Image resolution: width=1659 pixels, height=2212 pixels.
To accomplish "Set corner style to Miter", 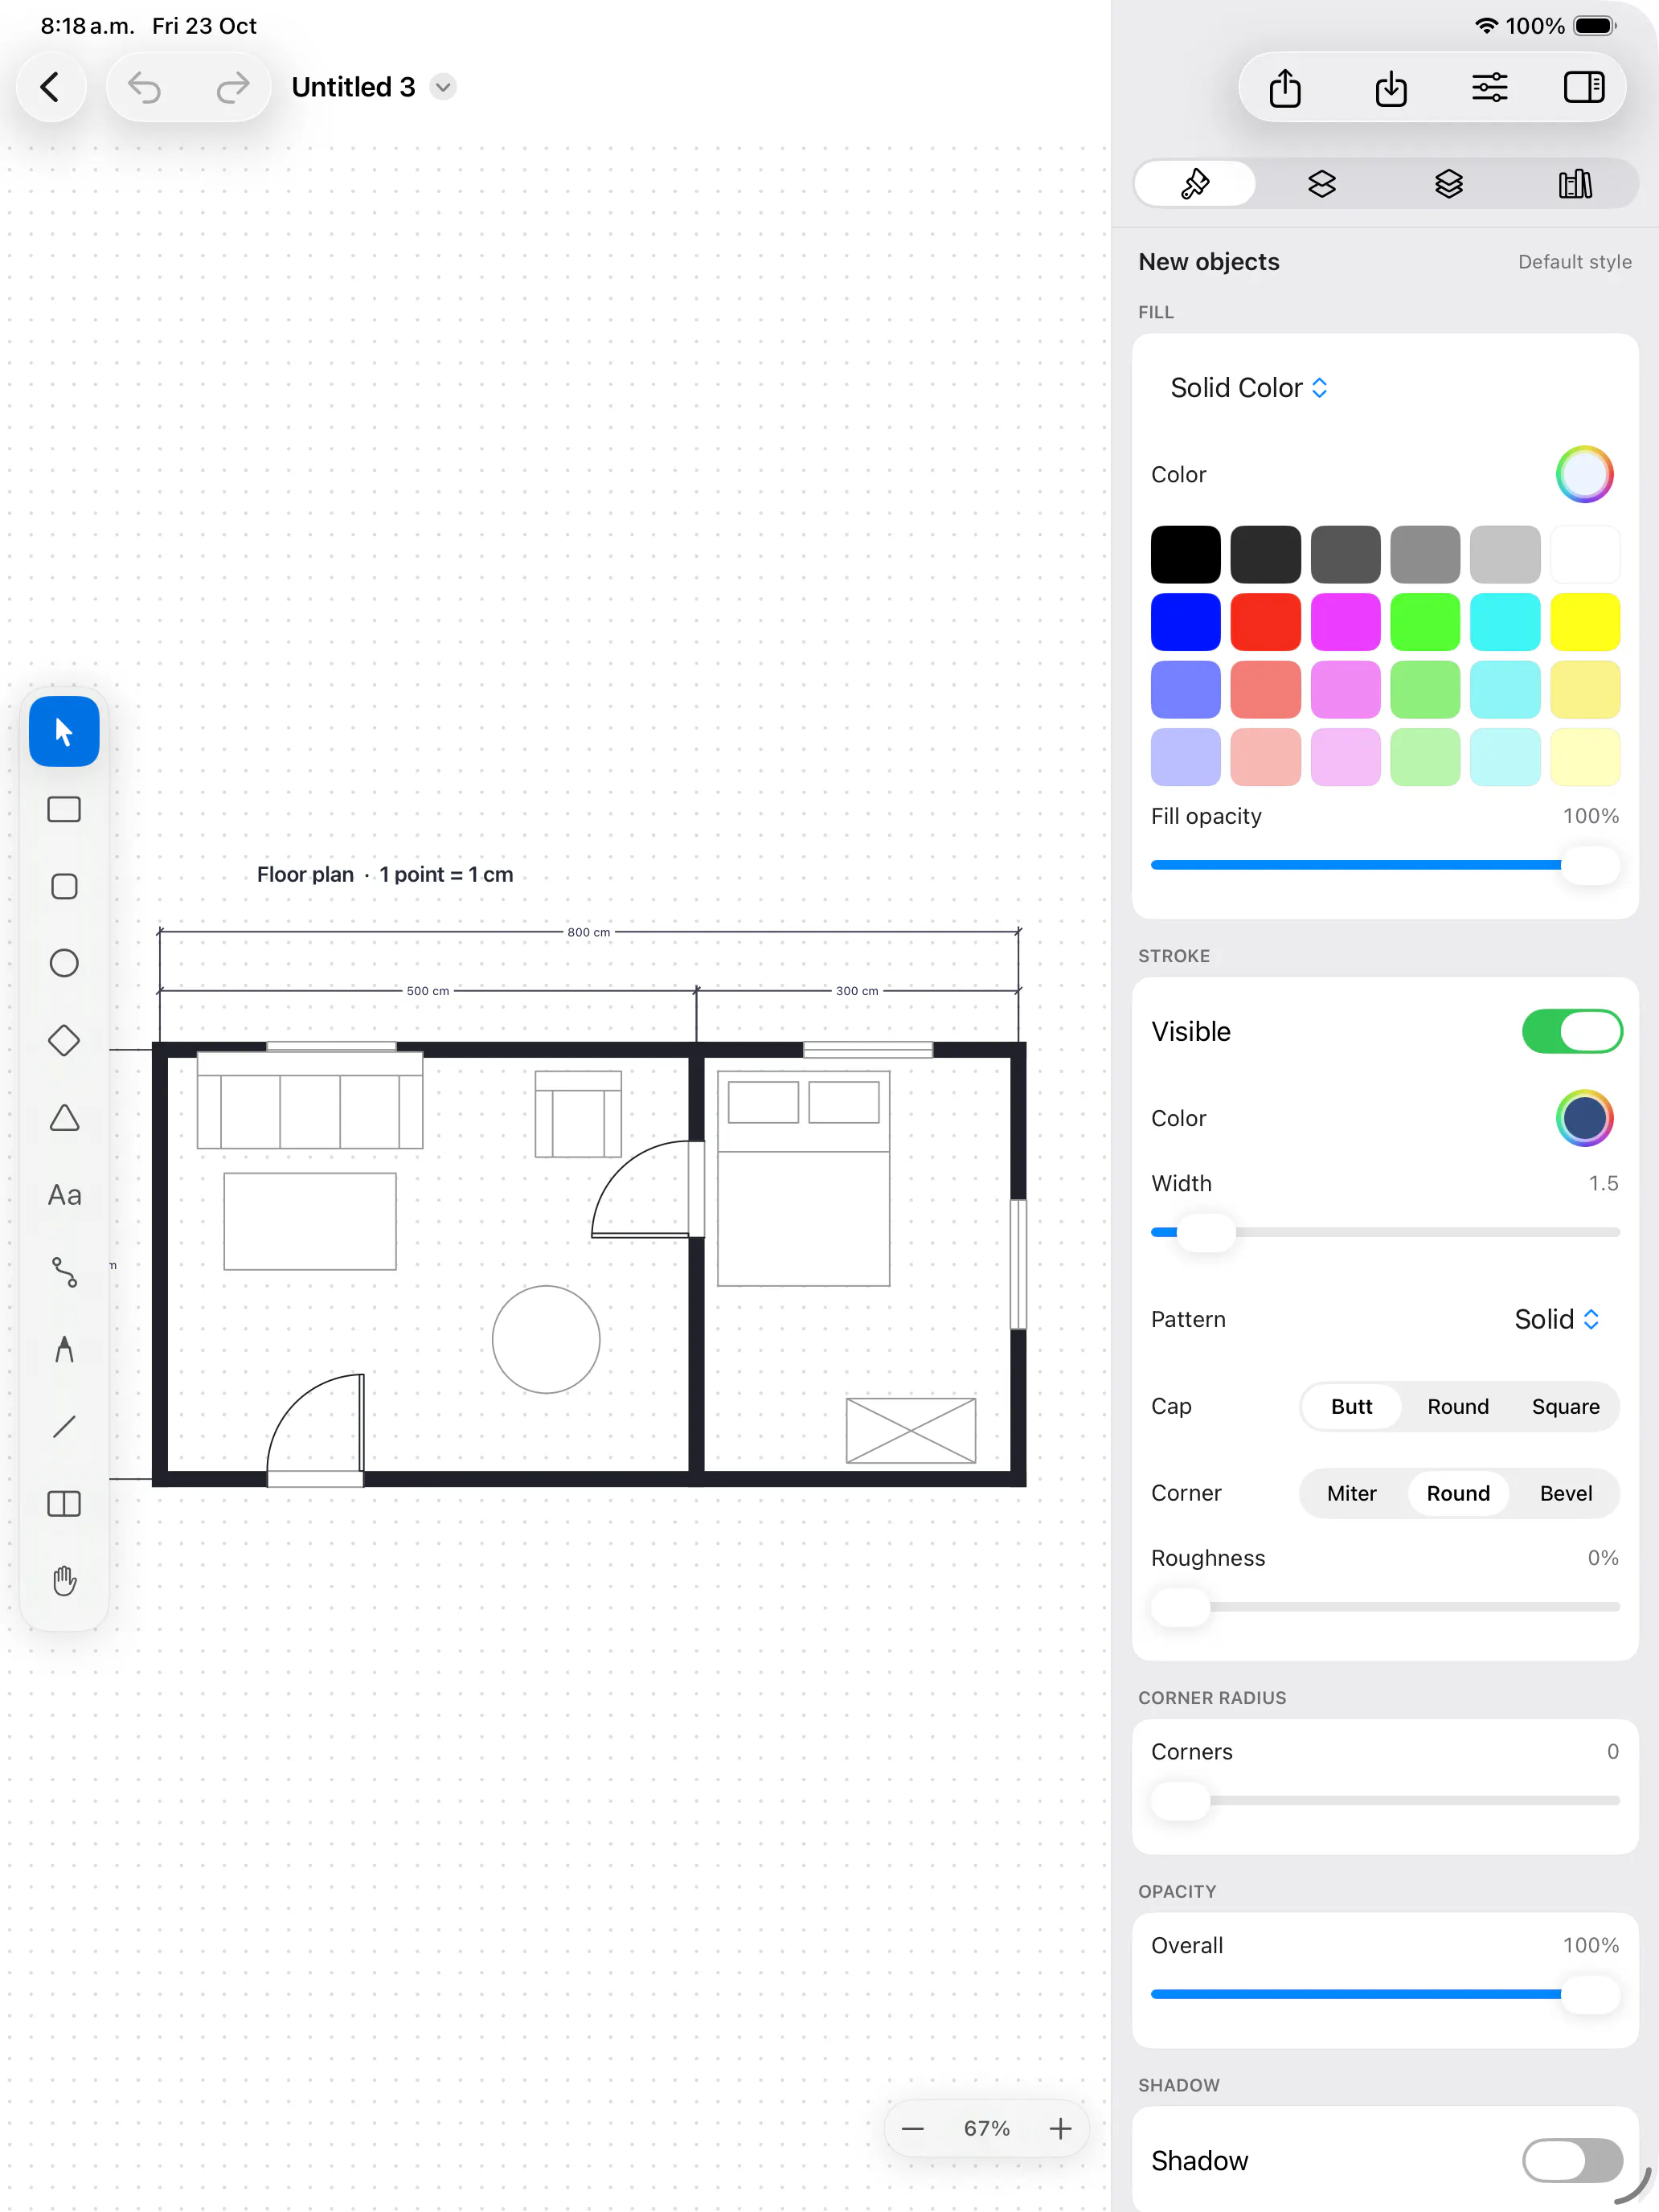I will pyautogui.click(x=1351, y=1493).
